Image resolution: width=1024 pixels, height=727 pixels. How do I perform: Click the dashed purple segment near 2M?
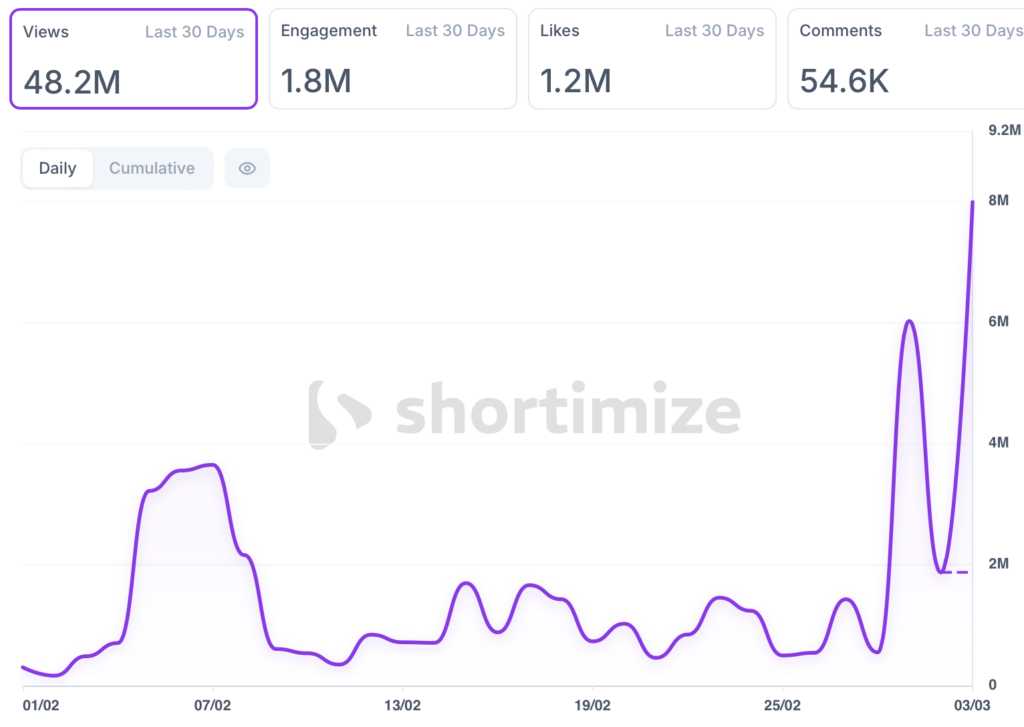[x=955, y=572]
